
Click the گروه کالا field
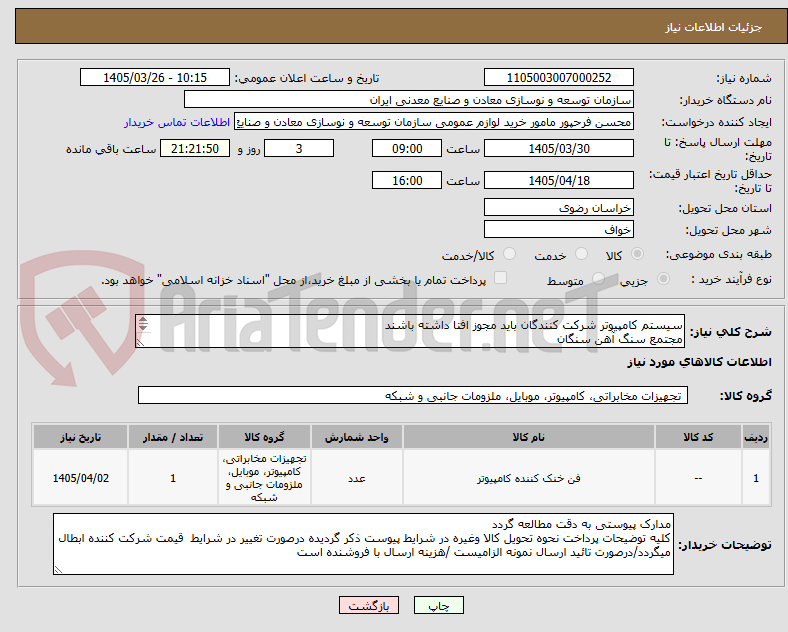(x=413, y=395)
